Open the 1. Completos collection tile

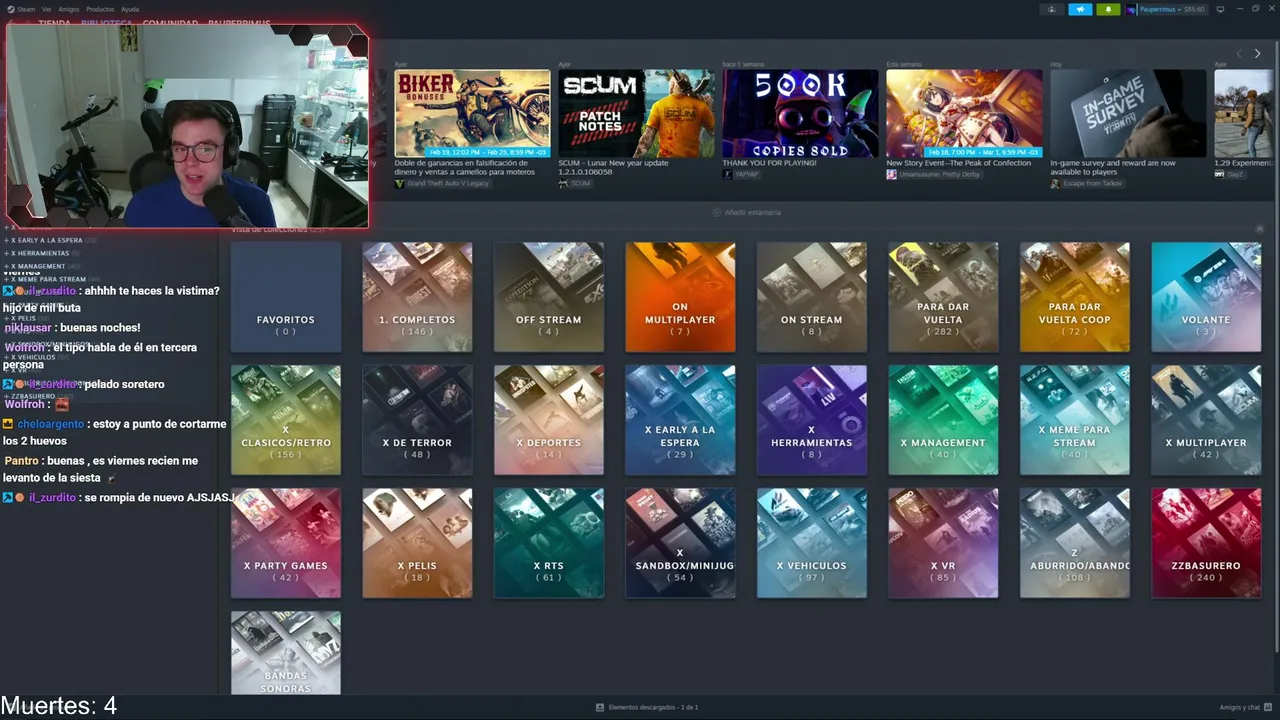tap(417, 297)
